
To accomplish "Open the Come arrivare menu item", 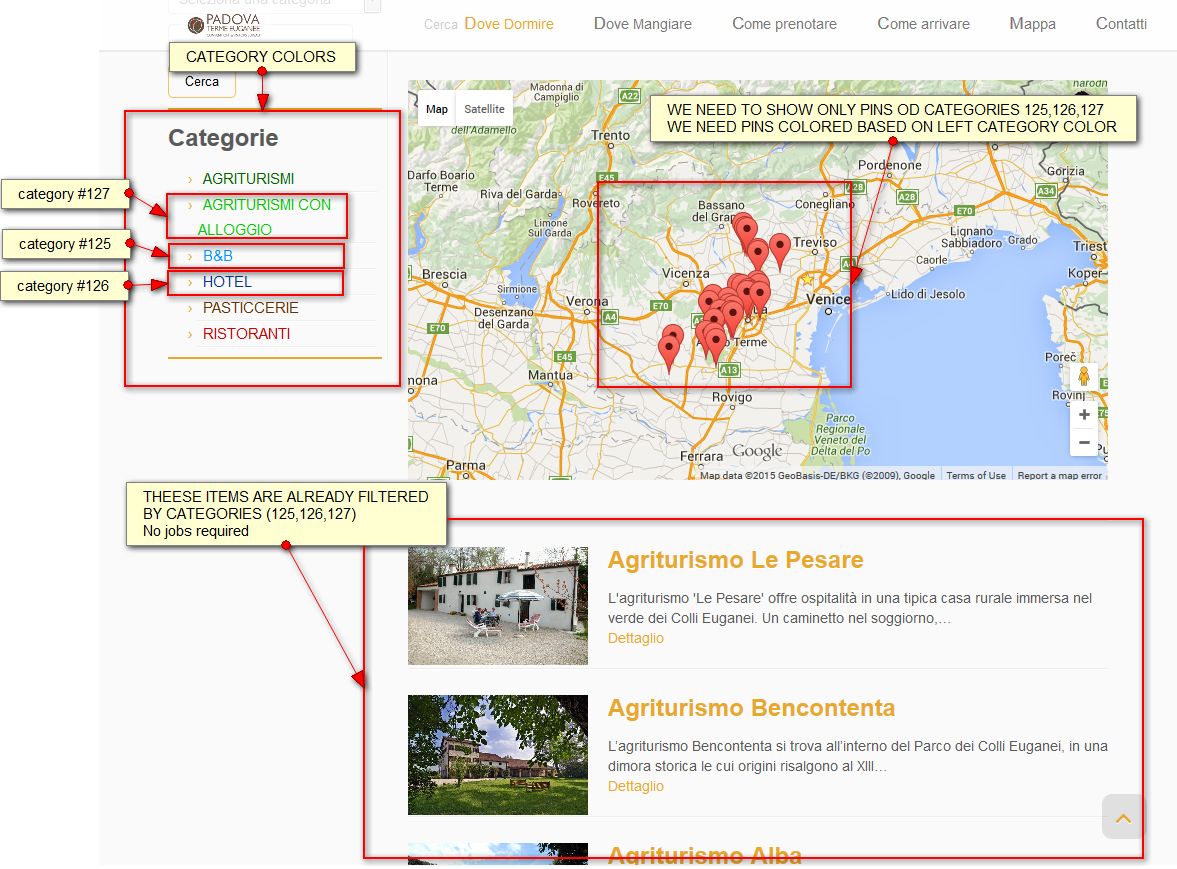I will (923, 23).
